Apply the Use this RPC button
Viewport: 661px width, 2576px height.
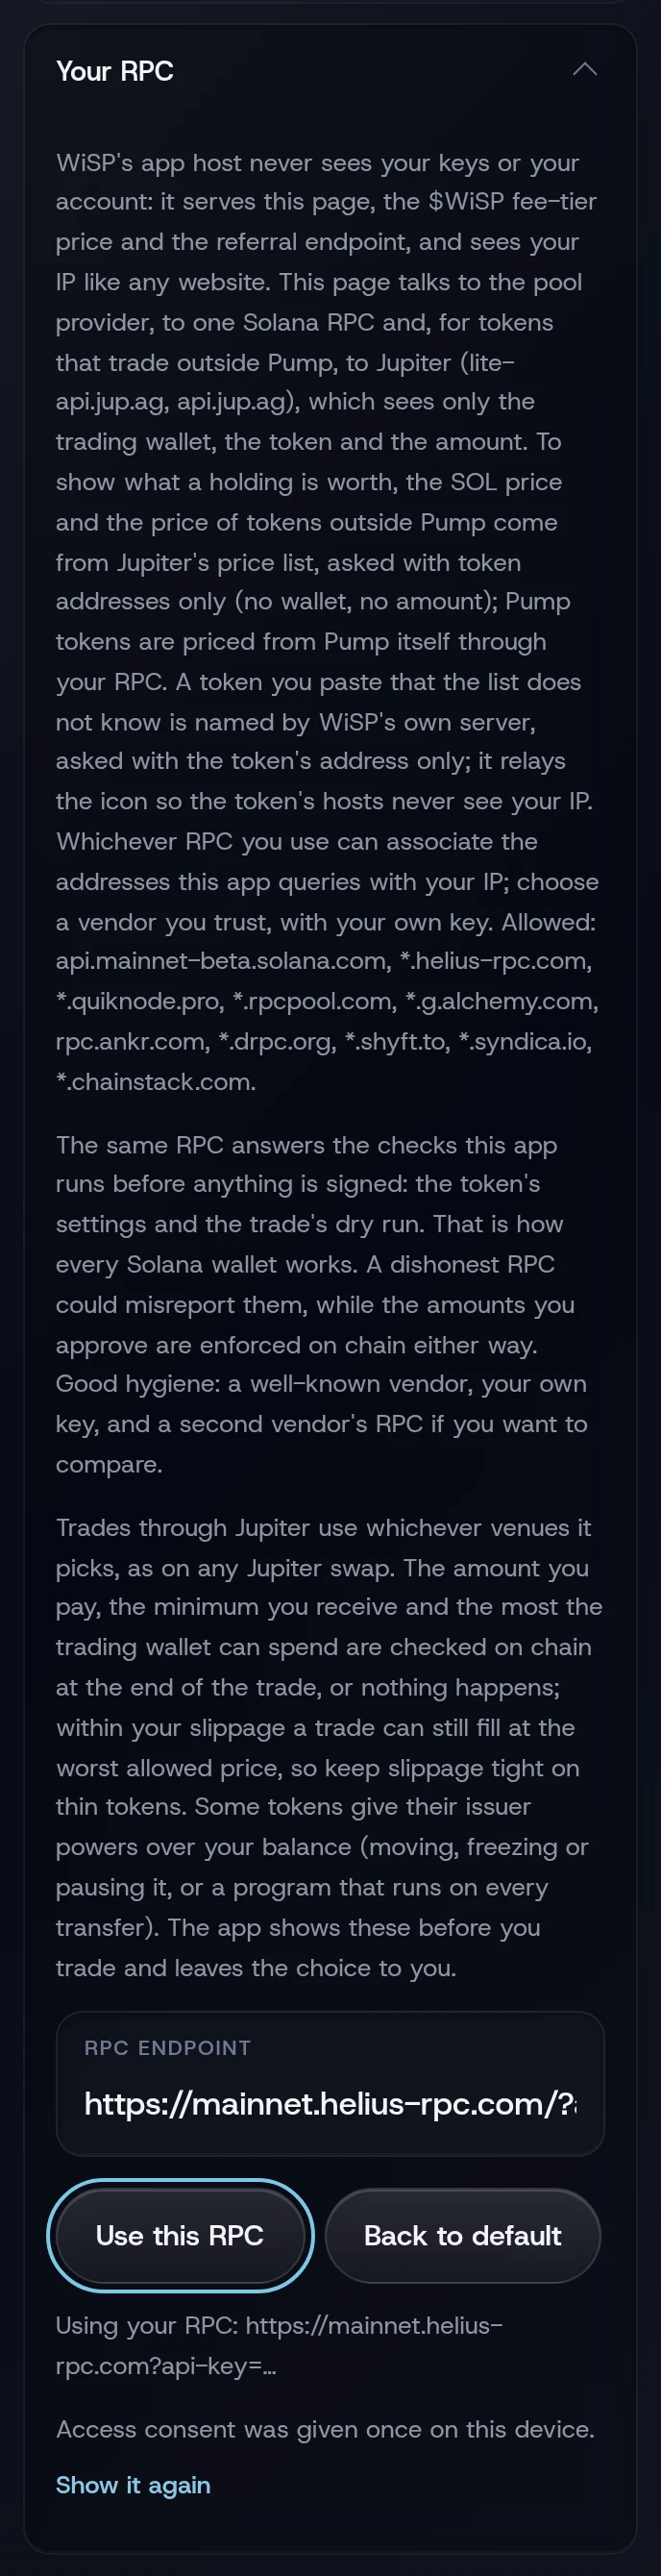180,2235
